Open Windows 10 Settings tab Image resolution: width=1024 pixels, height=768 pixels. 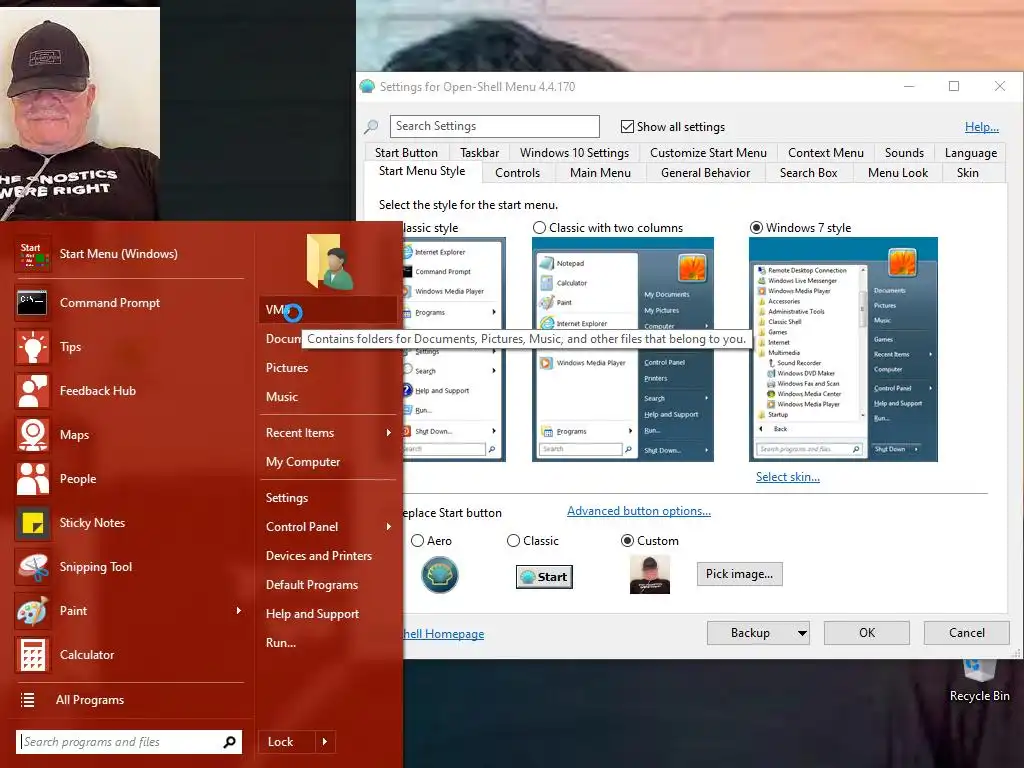click(x=574, y=153)
